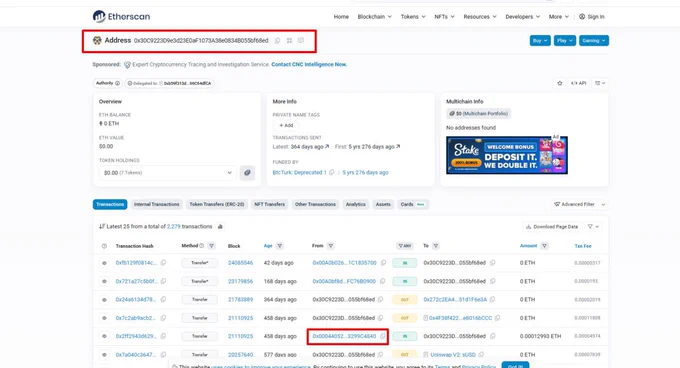This screenshot has width=680, height=368.
Task: Open Advanced Filter option
Action: [579, 204]
